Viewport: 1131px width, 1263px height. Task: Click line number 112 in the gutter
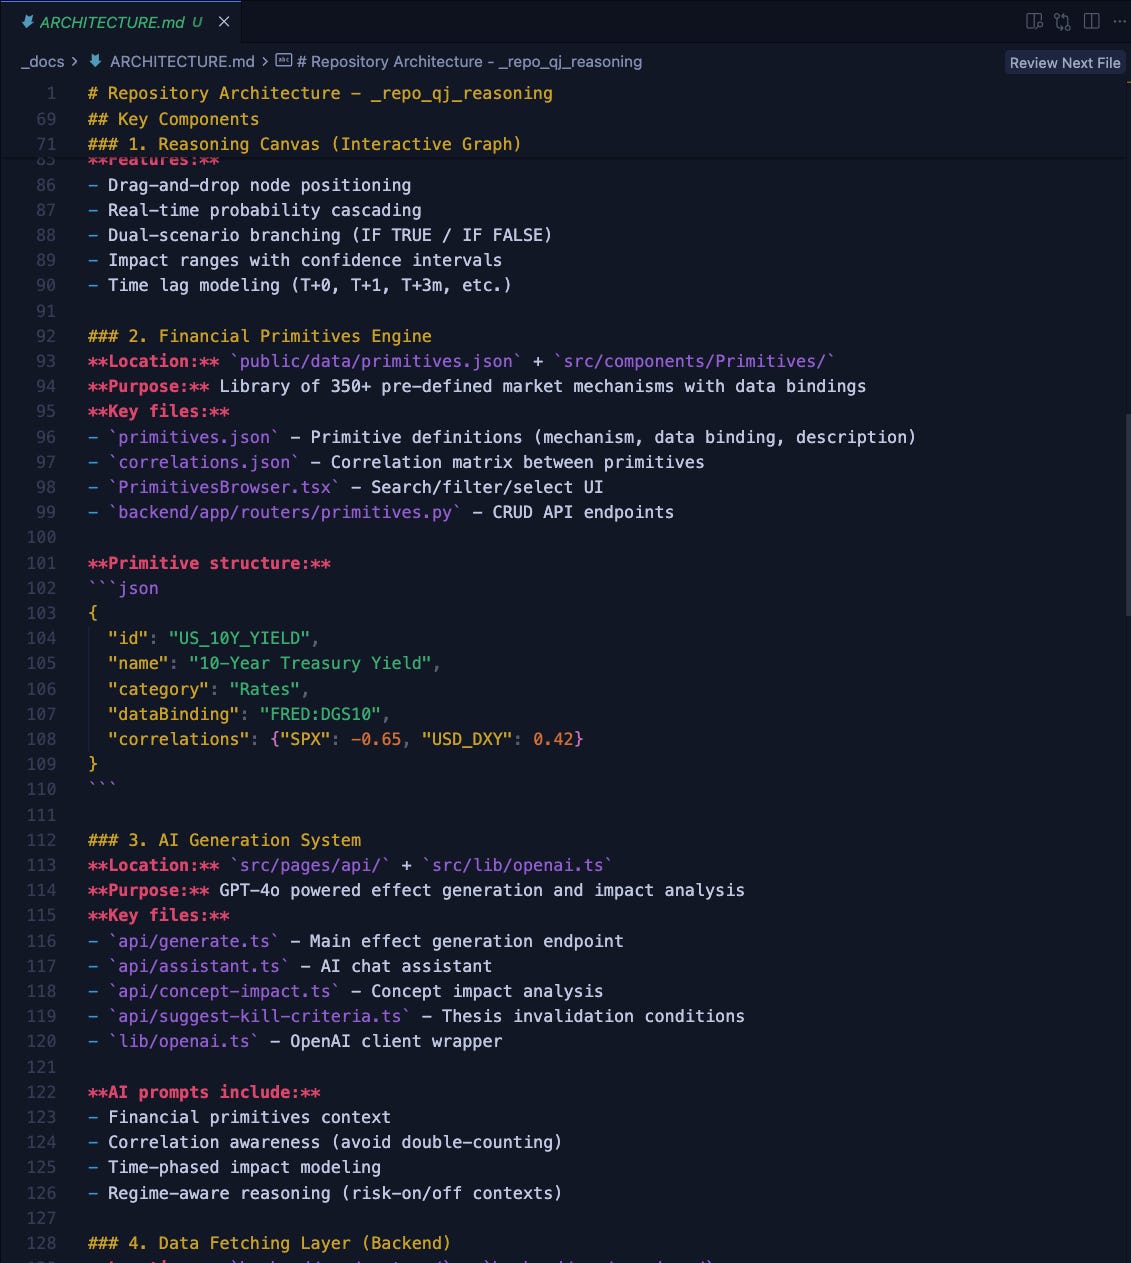pyautogui.click(x=41, y=840)
